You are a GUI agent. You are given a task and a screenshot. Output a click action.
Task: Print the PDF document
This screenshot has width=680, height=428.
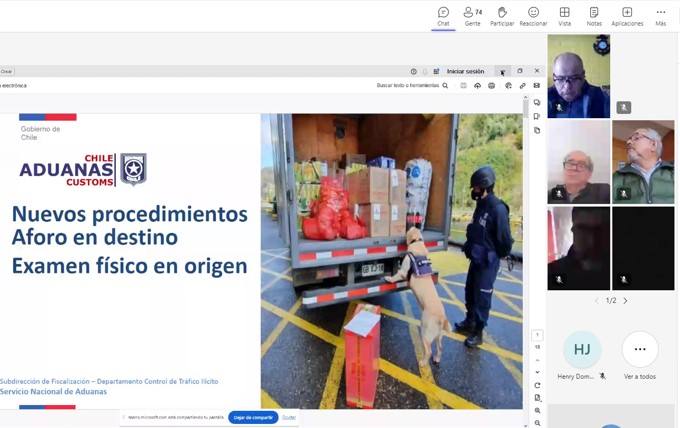pos(491,86)
